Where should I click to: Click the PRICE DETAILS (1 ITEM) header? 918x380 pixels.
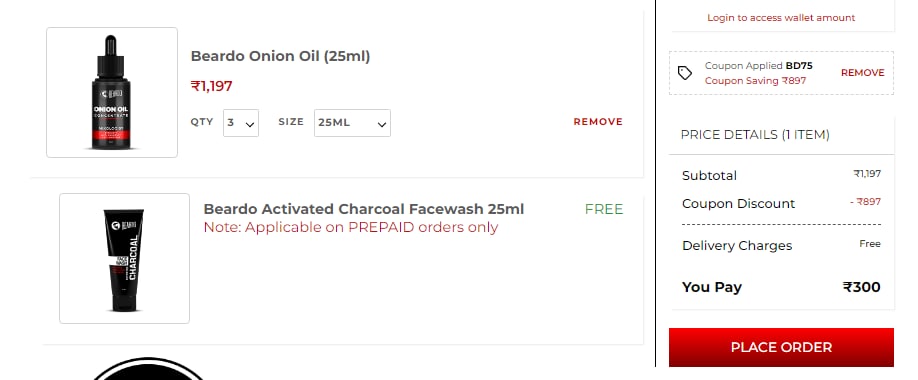point(755,135)
